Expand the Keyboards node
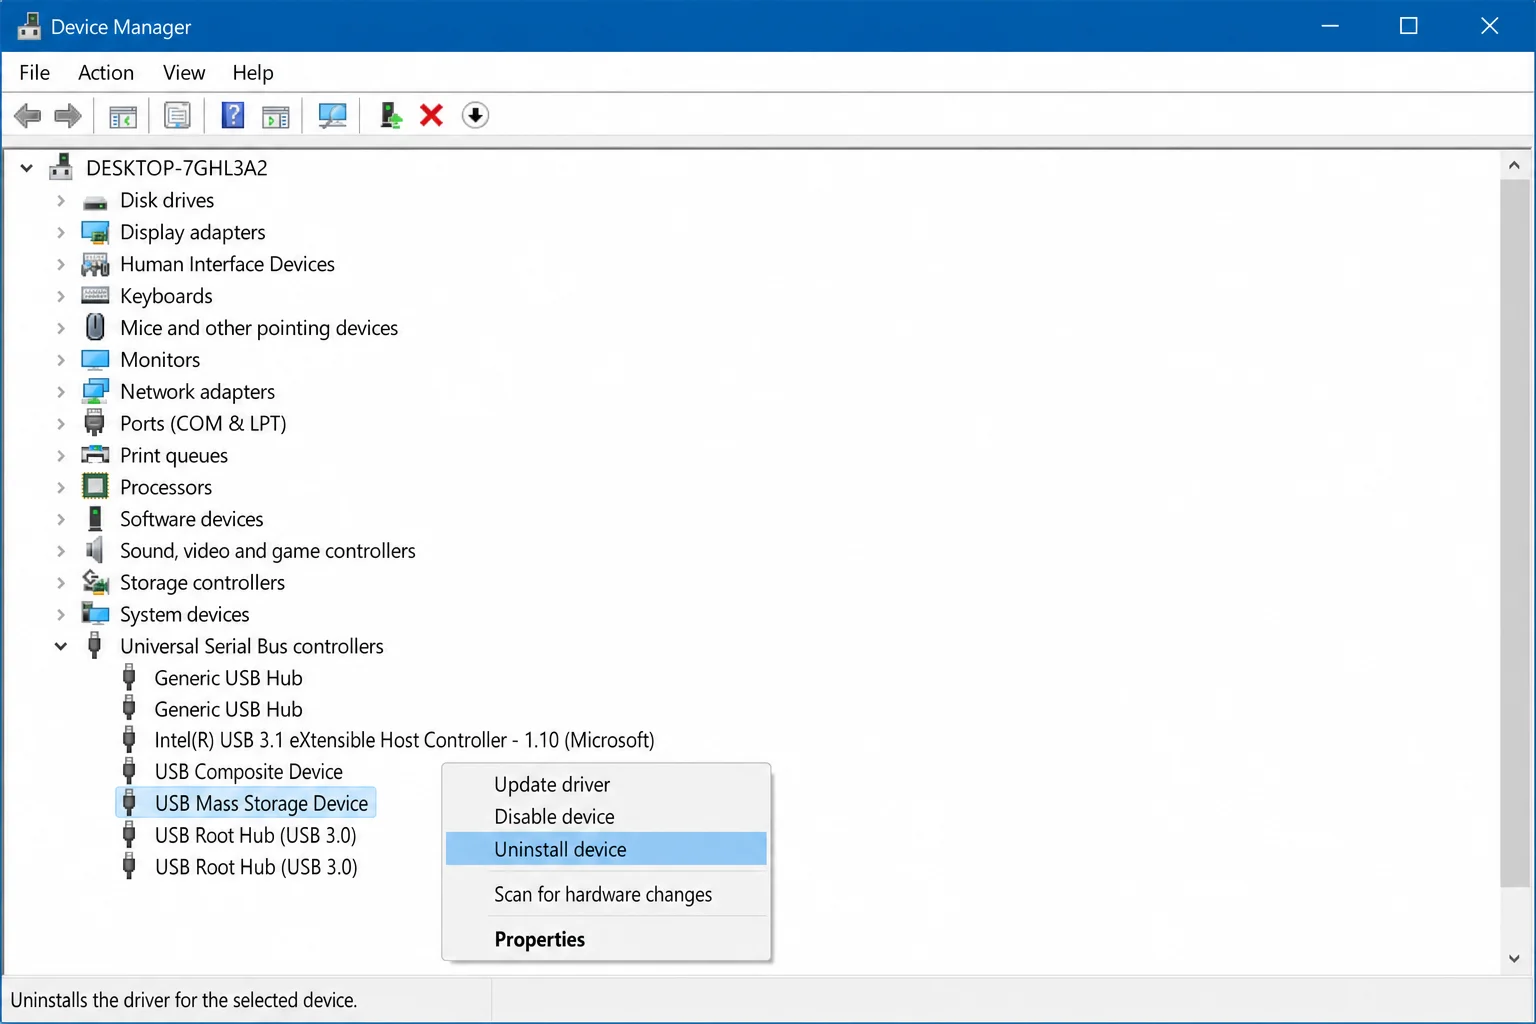 coord(61,297)
